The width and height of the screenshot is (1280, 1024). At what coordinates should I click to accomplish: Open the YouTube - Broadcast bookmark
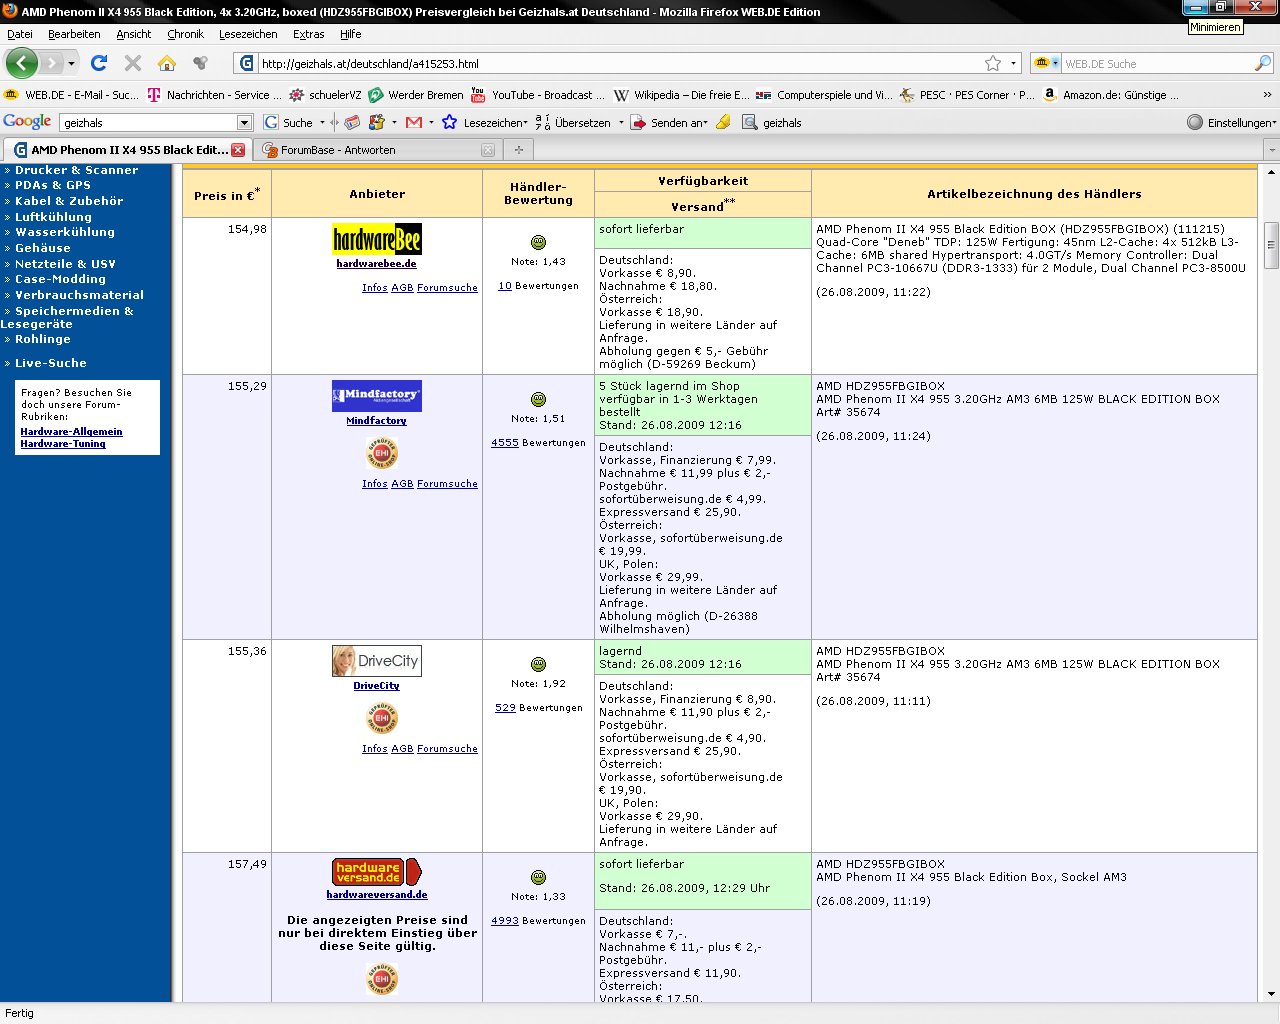coord(538,95)
